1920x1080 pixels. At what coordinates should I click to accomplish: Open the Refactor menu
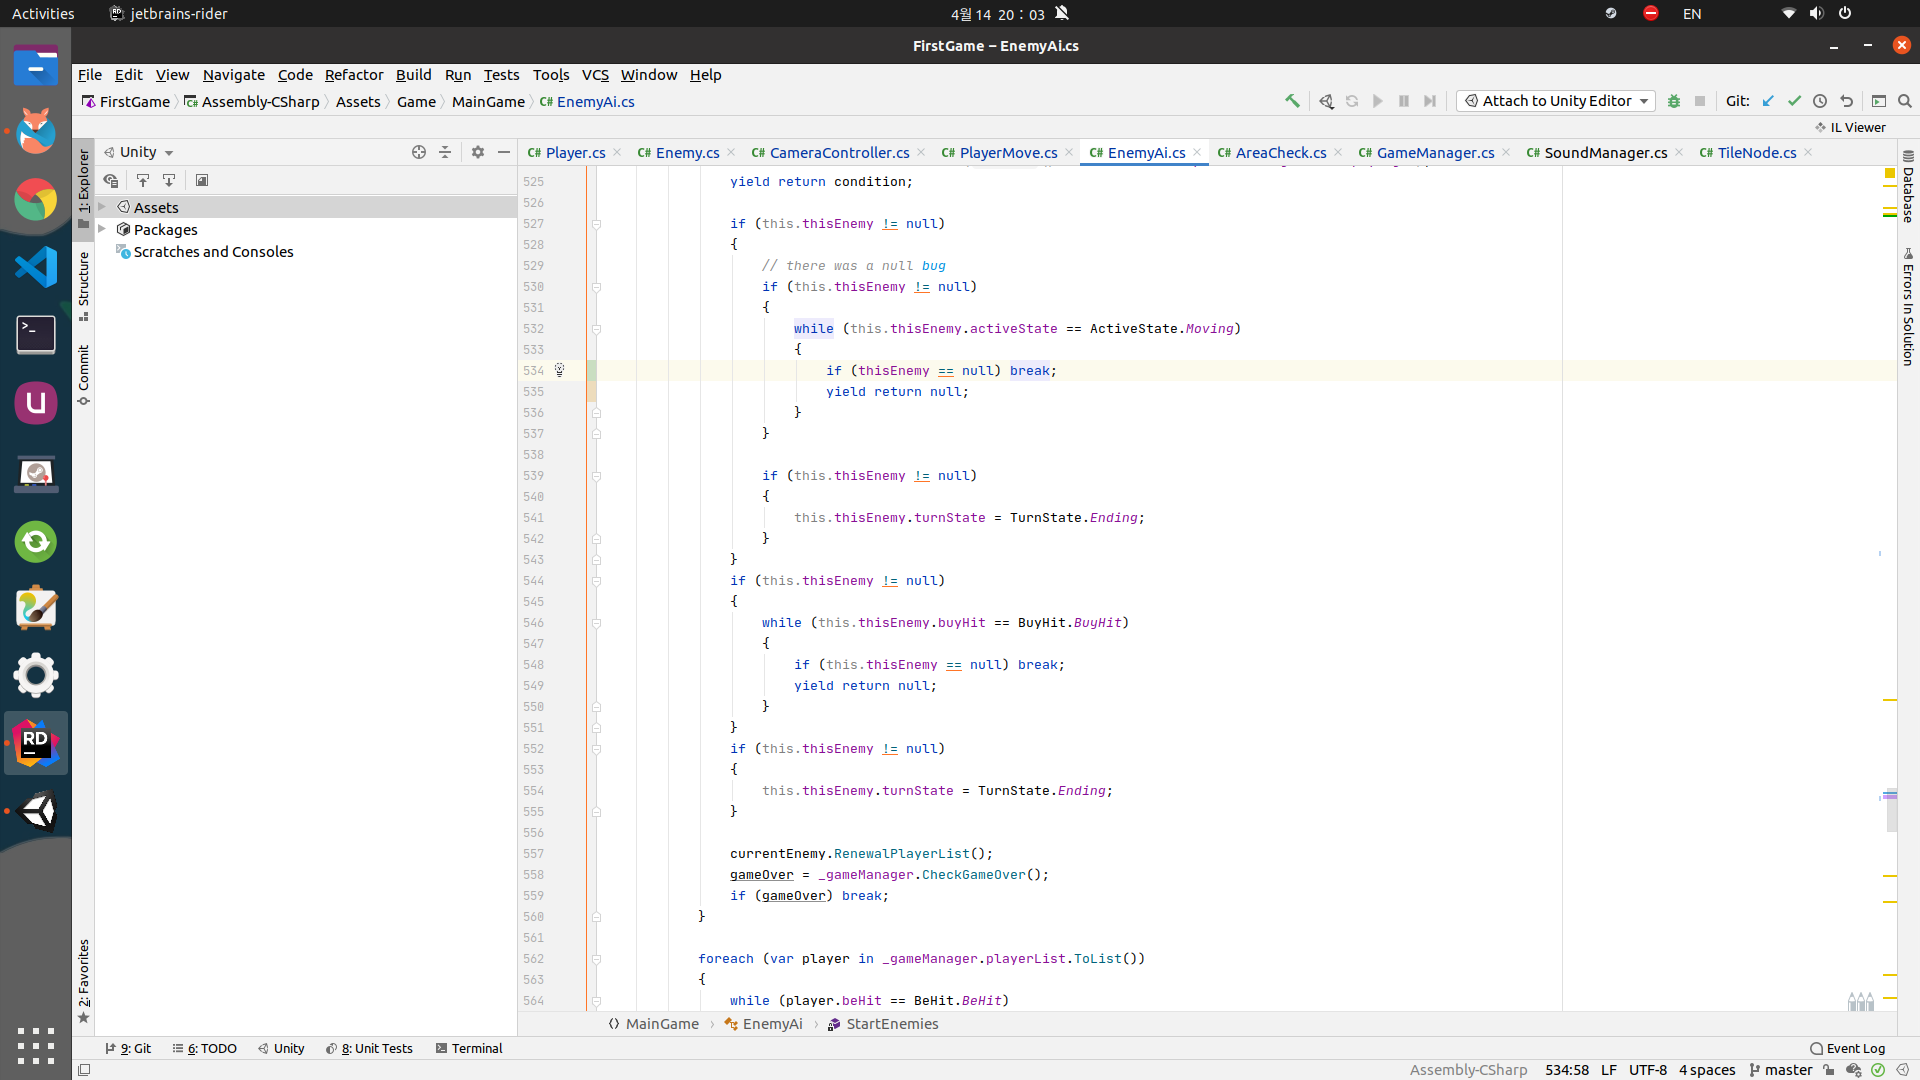coord(354,75)
